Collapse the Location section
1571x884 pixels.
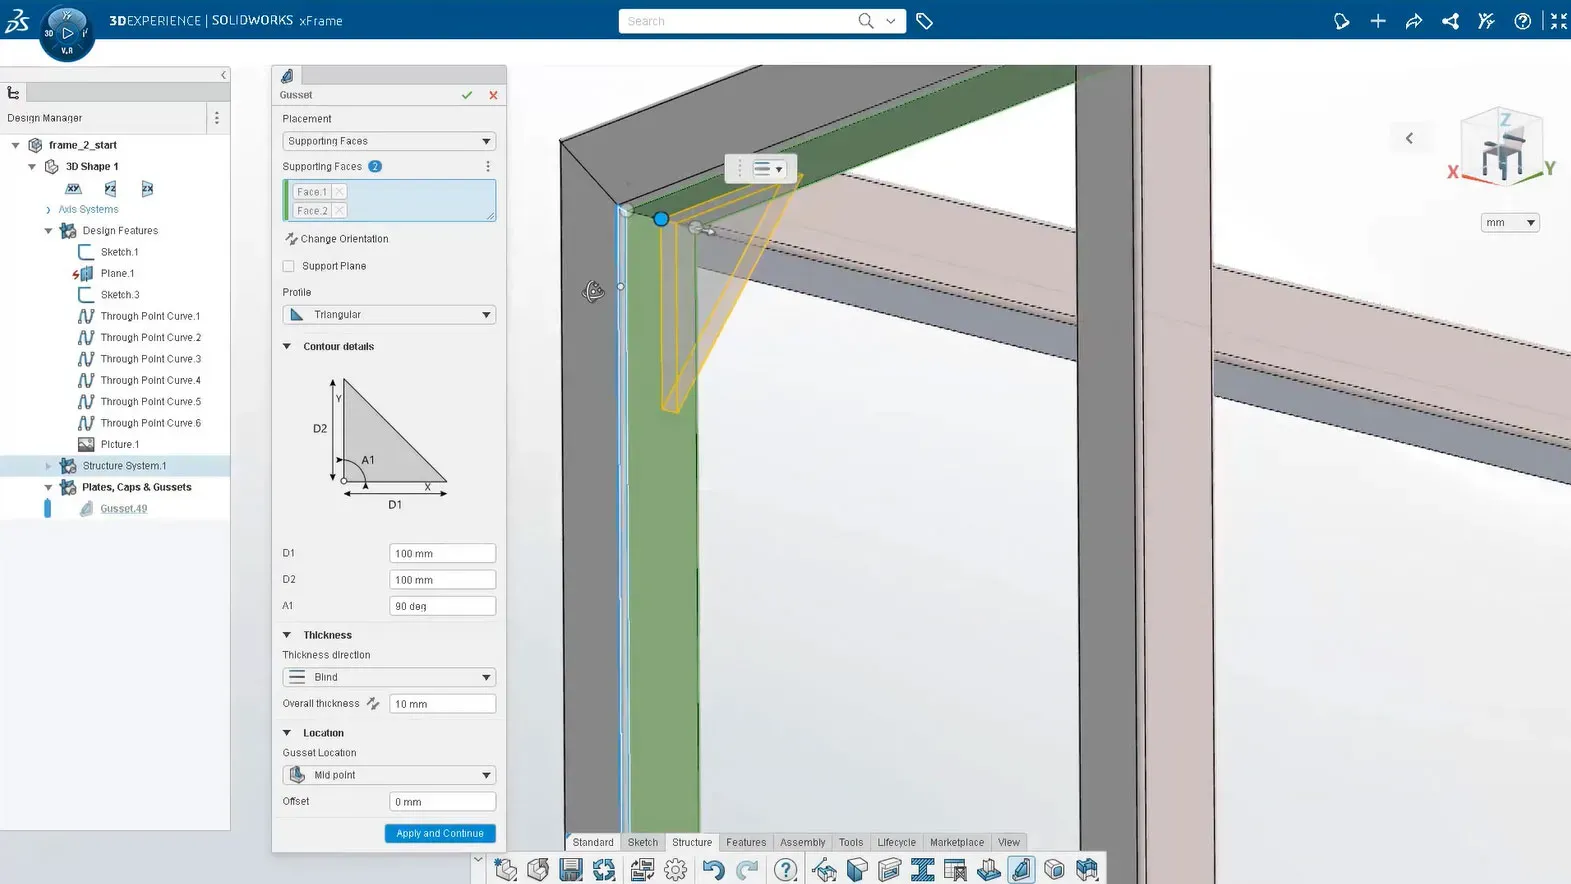click(287, 733)
